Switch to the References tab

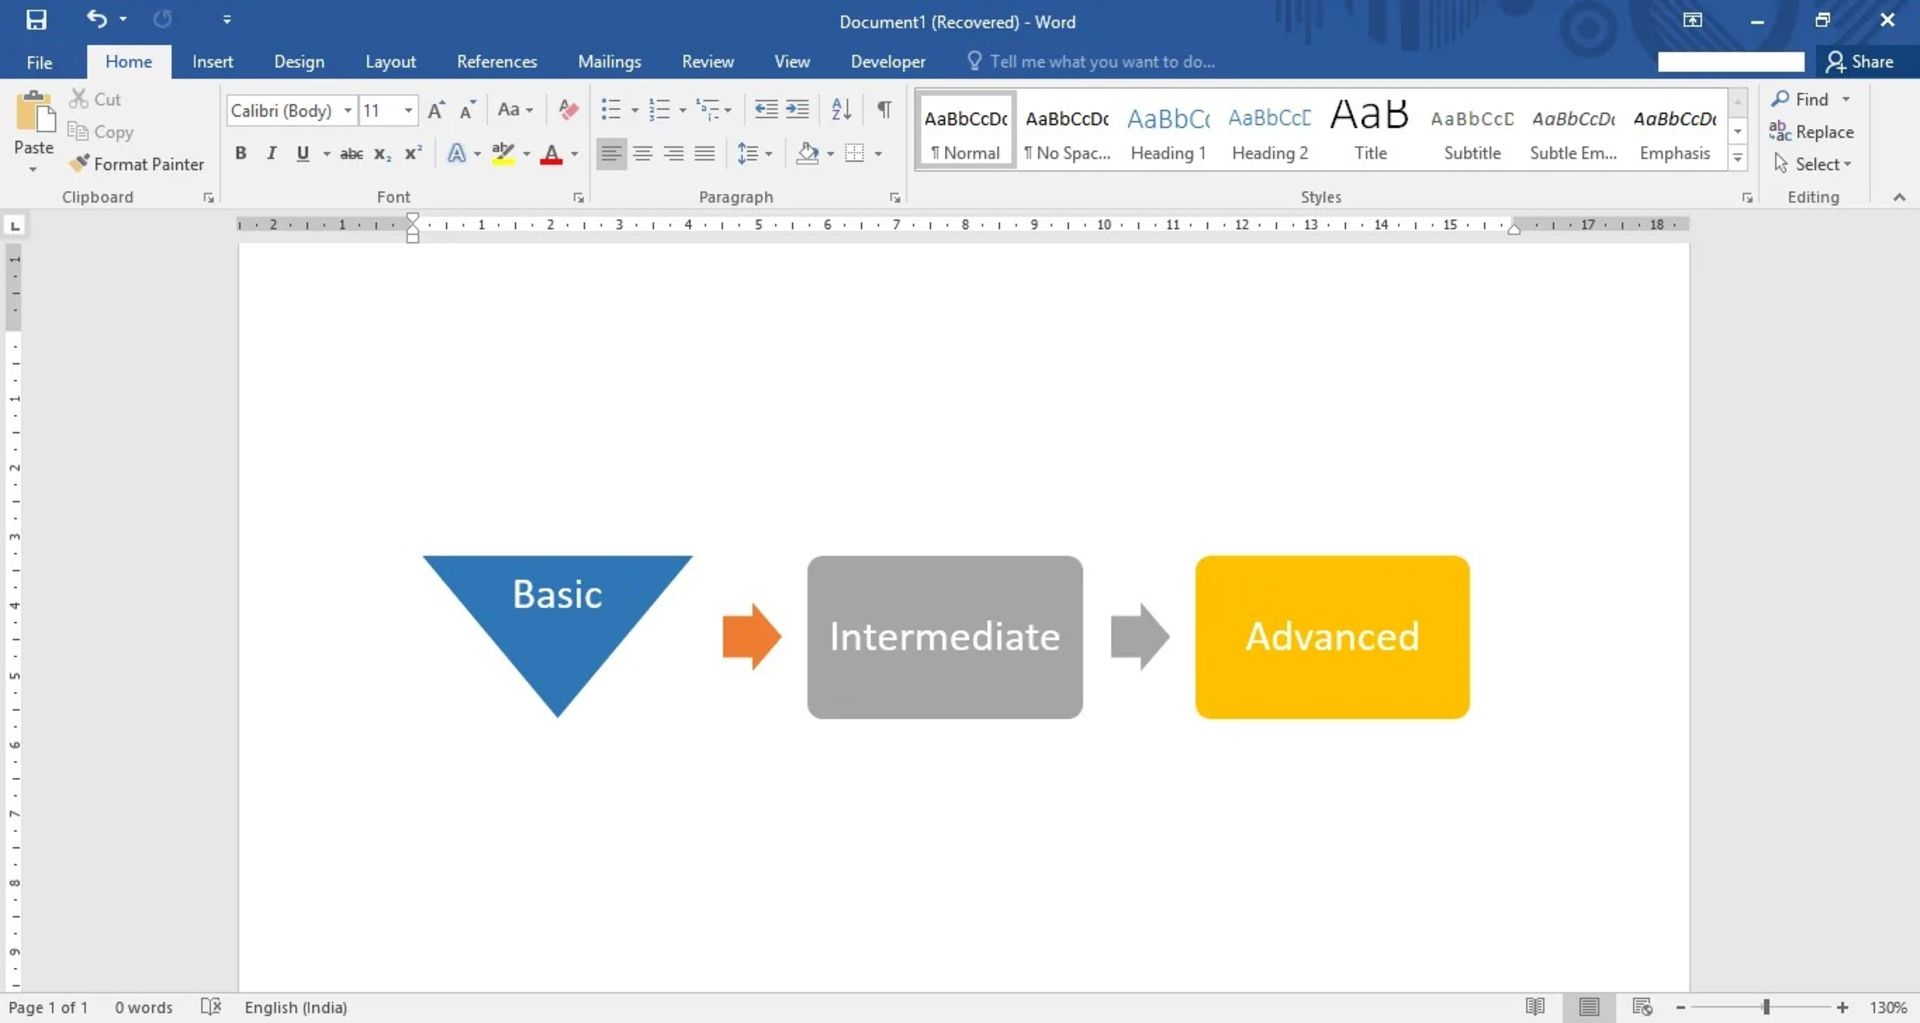tap(497, 62)
